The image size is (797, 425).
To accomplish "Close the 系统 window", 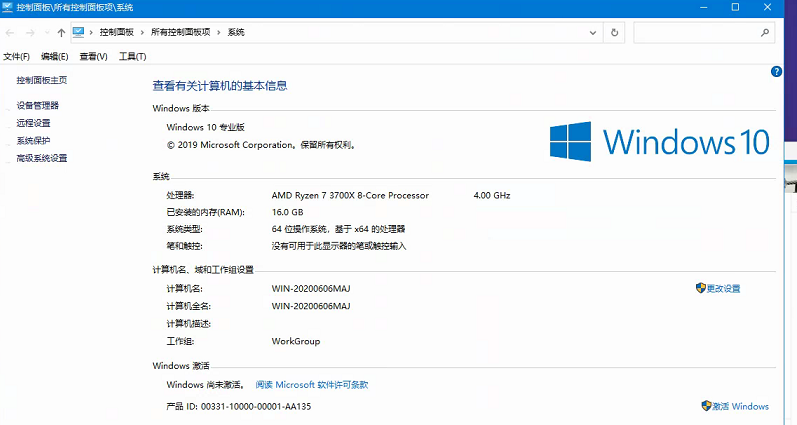I will coord(768,8).
